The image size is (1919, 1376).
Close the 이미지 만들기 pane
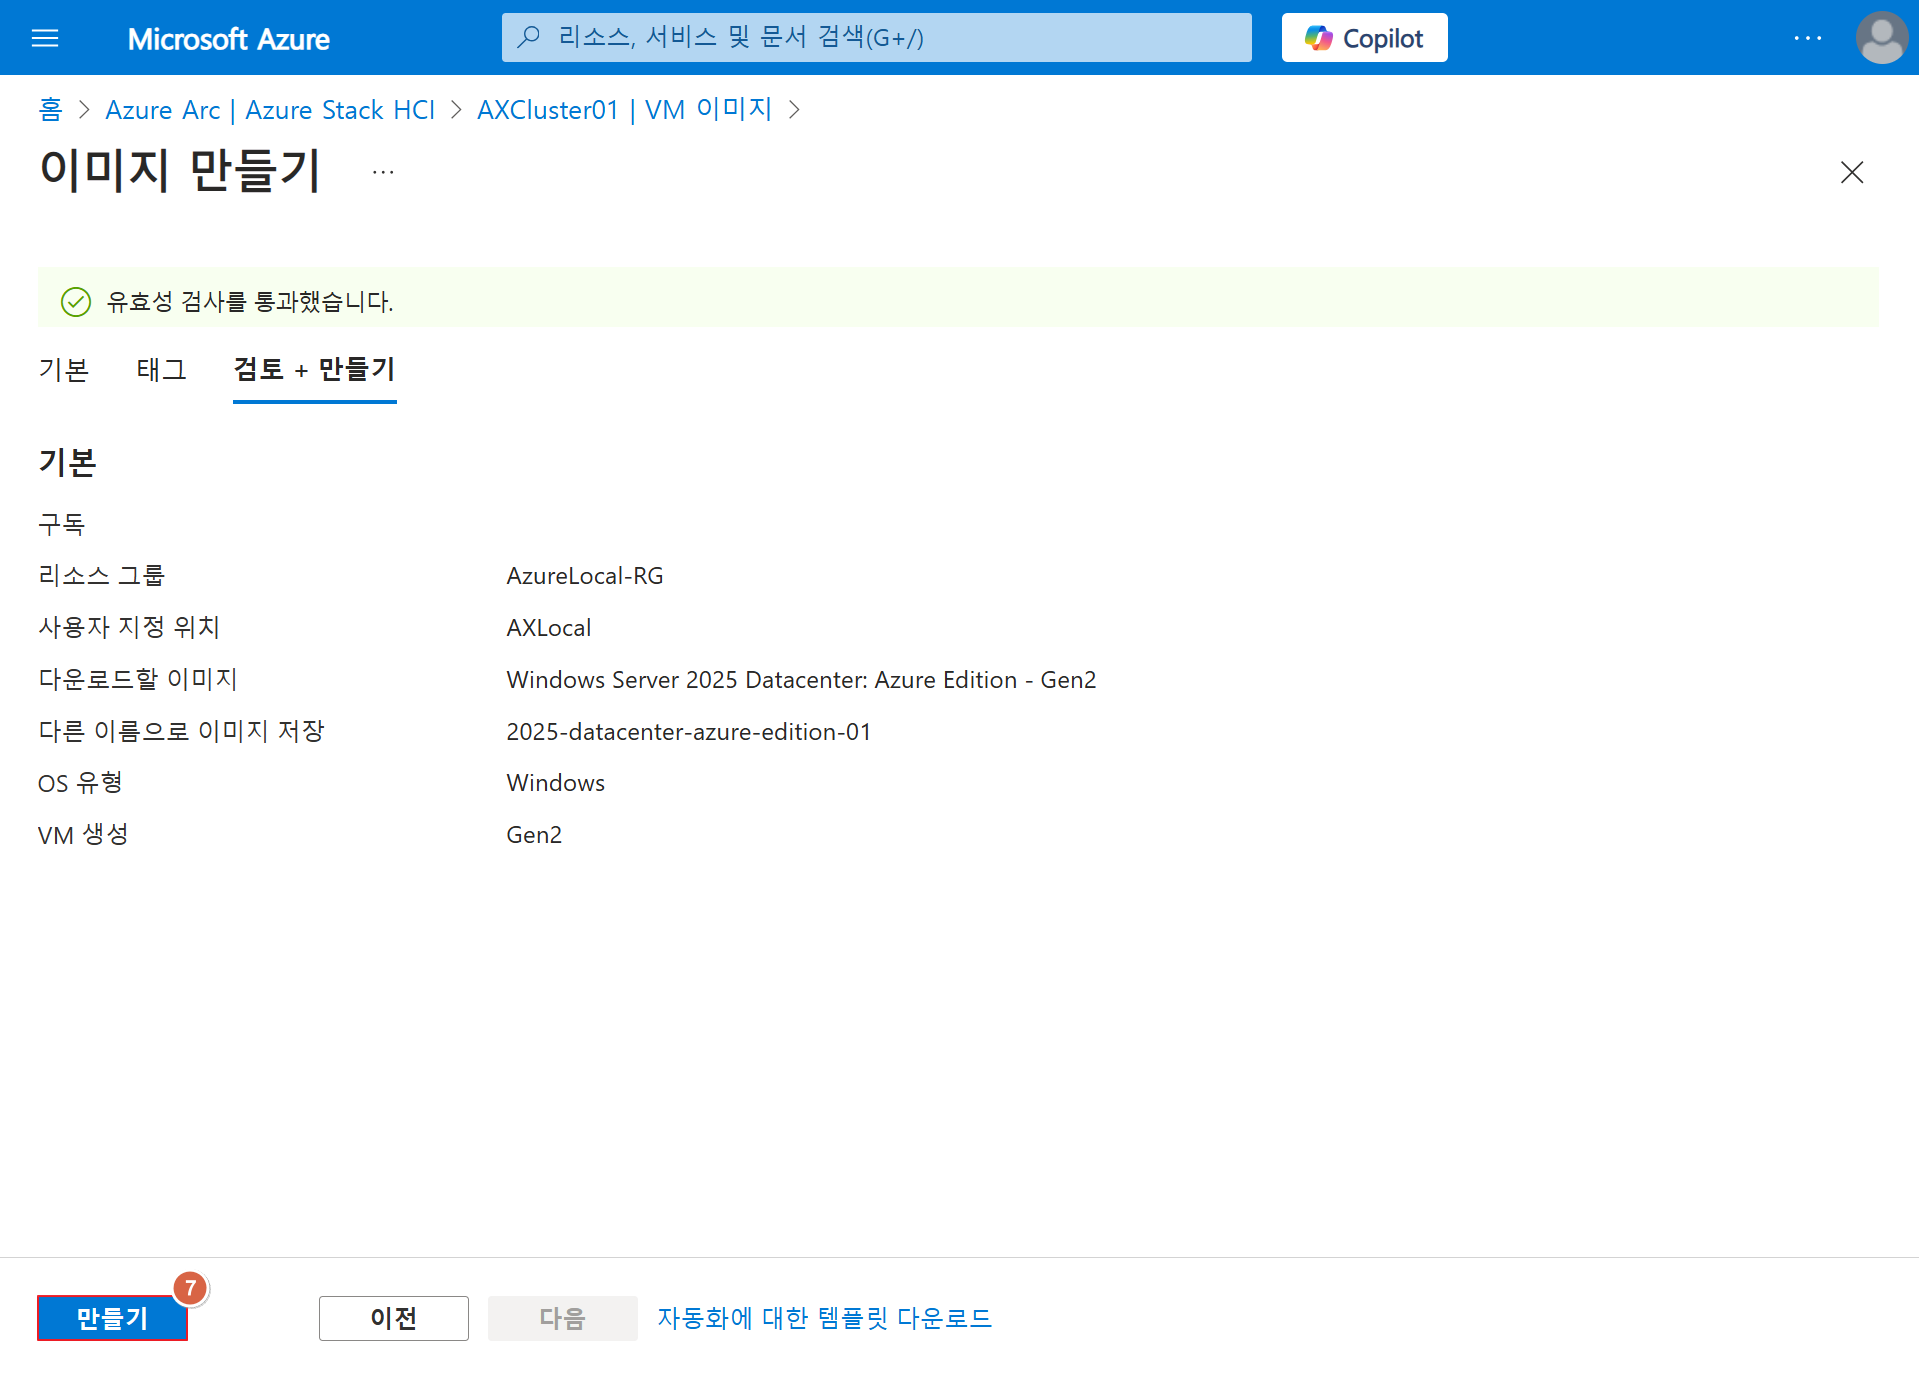pos(1851,172)
